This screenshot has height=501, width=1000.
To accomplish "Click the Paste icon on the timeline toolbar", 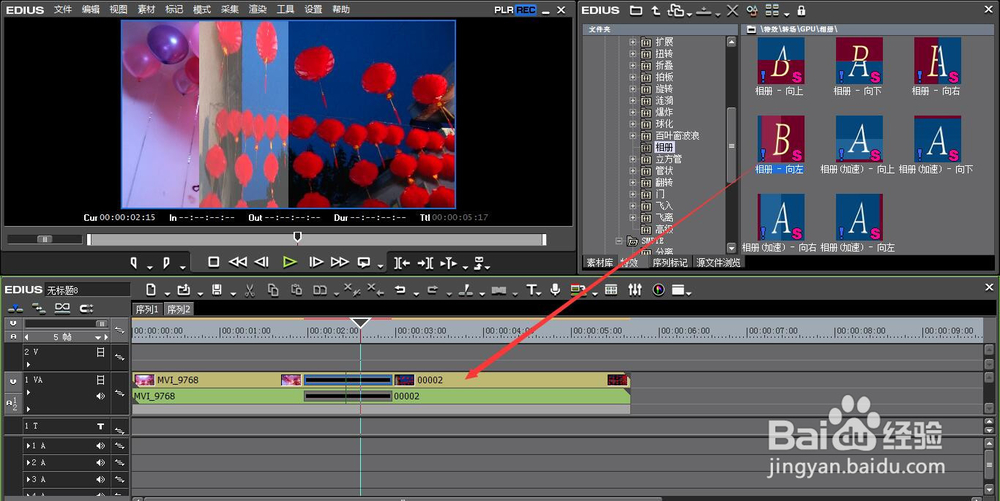I will tap(297, 290).
